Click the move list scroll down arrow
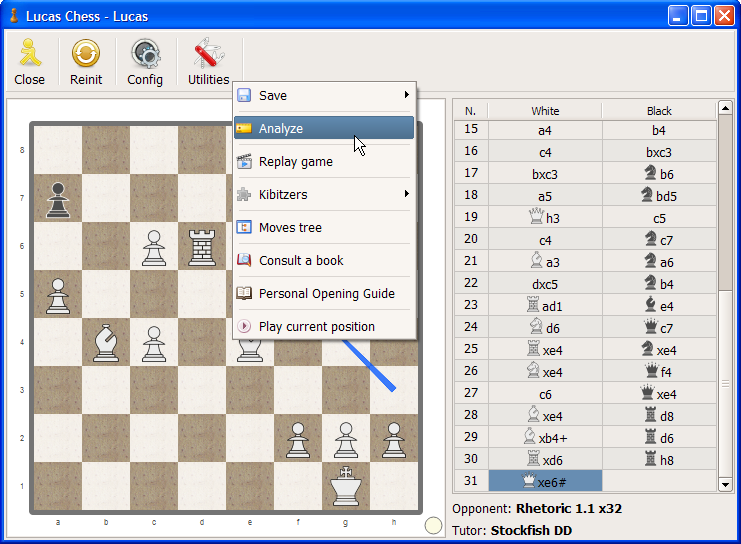 point(725,484)
